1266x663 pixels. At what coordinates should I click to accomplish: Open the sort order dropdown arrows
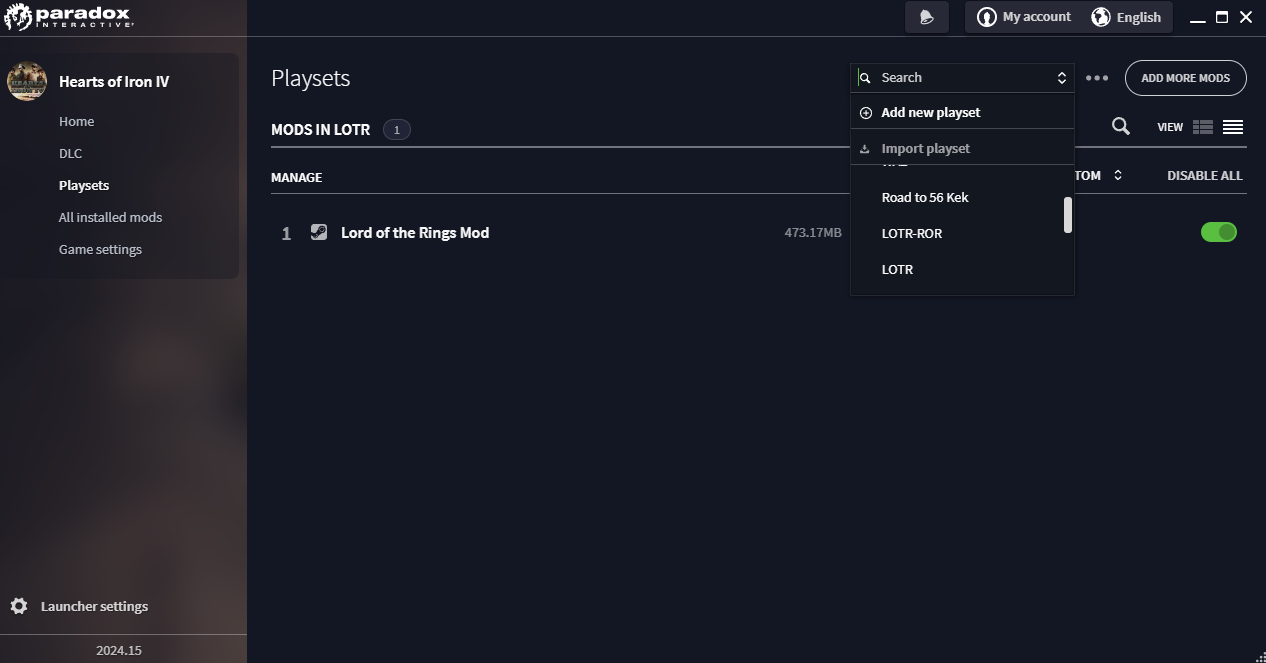(x=1117, y=175)
